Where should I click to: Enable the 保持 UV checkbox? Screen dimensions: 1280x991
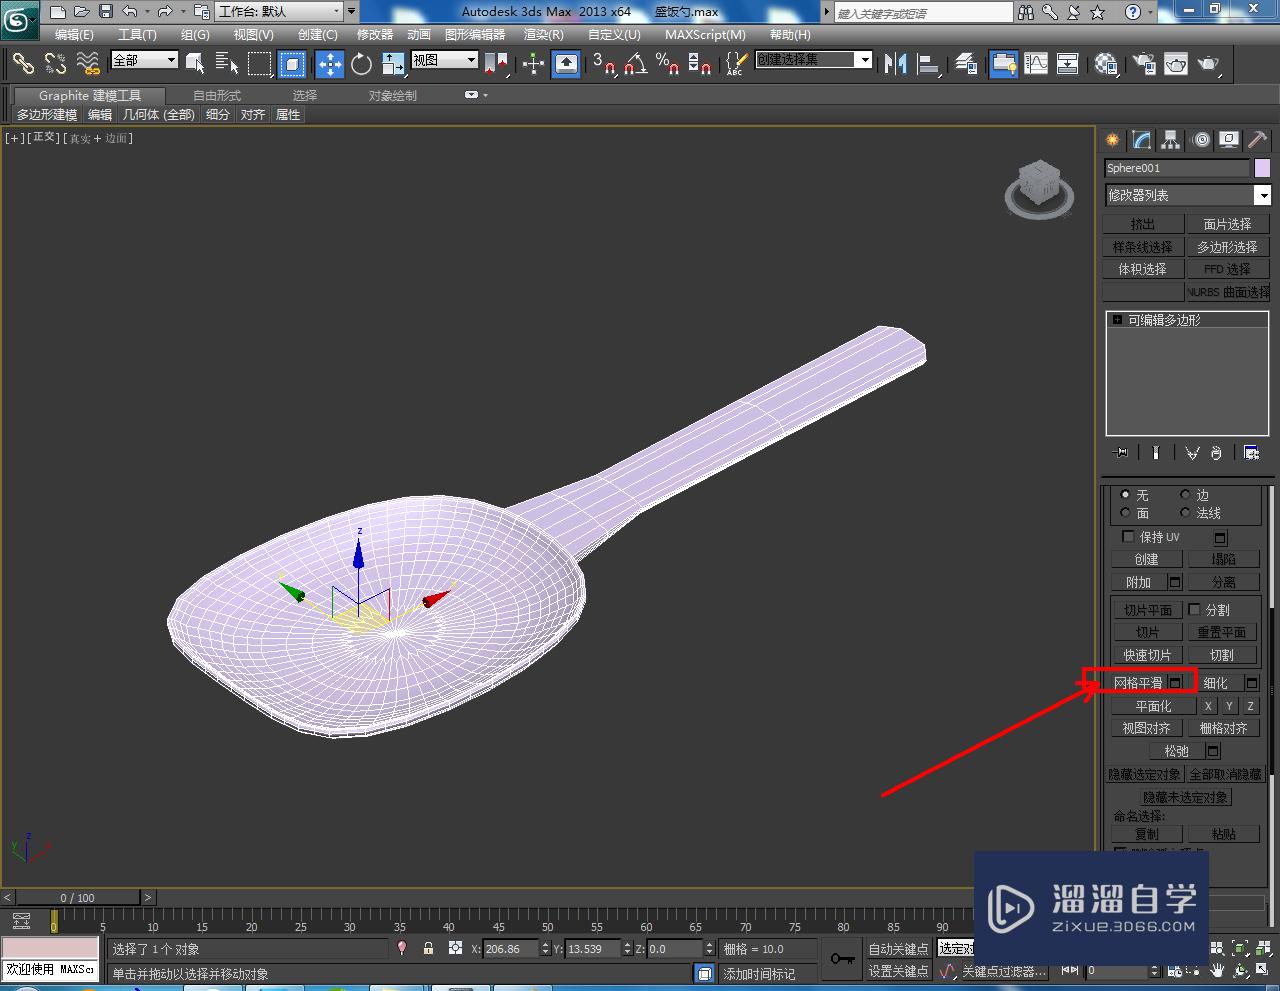pos(1129,537)
